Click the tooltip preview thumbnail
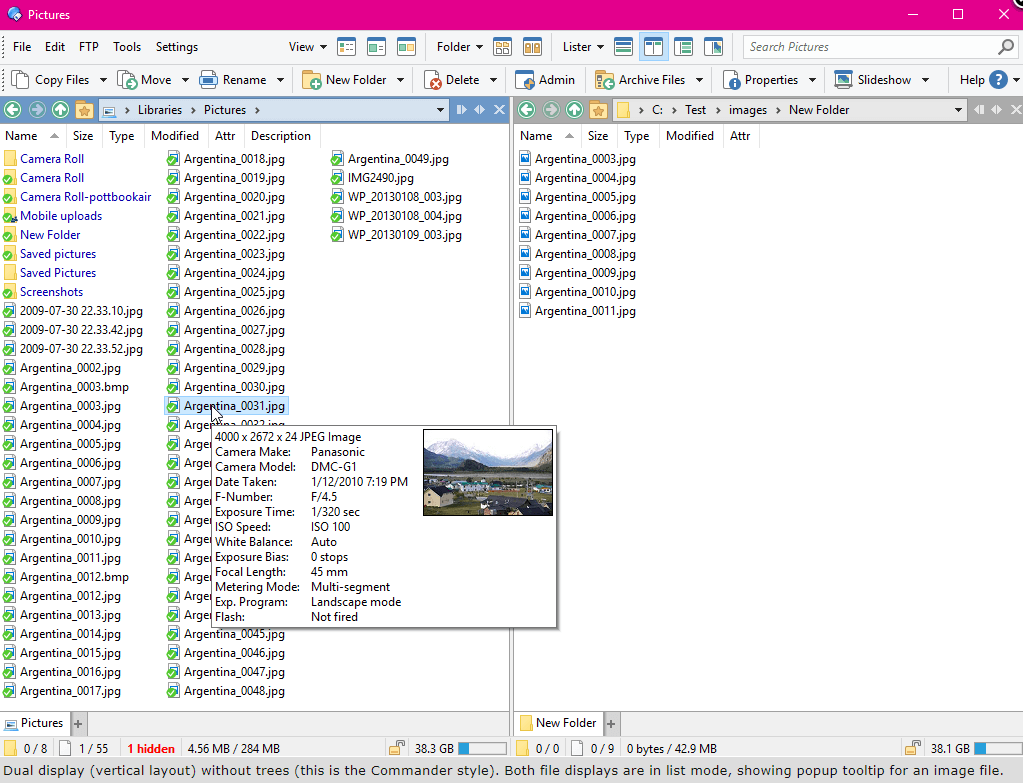This screenshot has height=784, width=1023. 488,472
